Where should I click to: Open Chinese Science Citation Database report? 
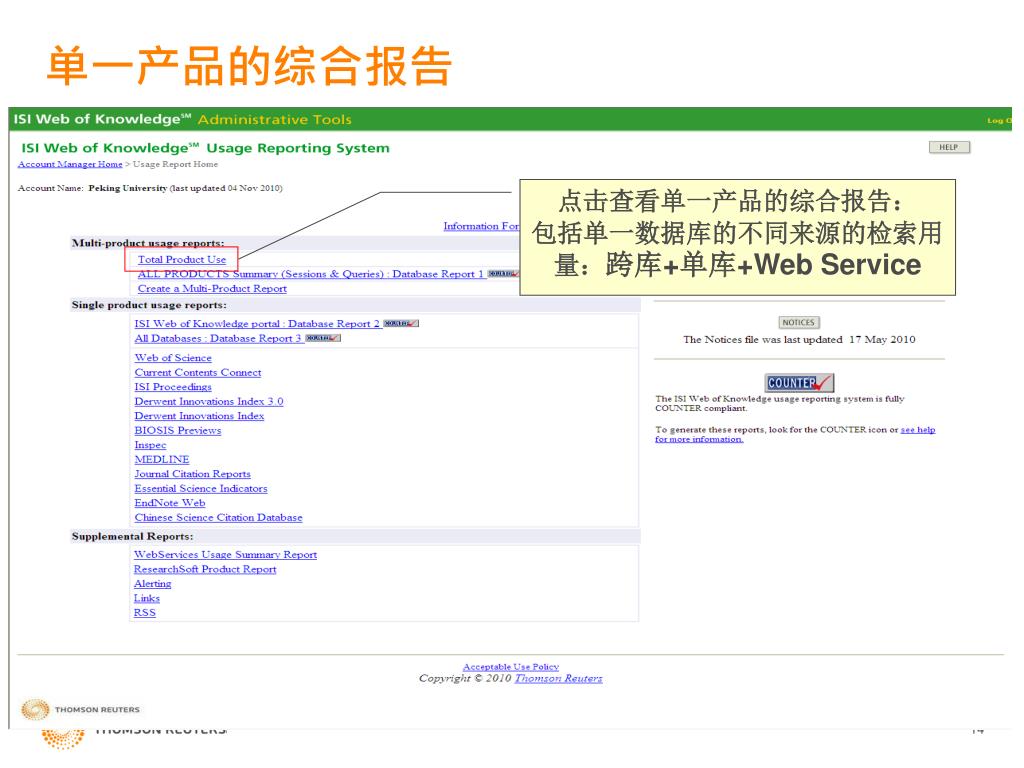point(218,517)
